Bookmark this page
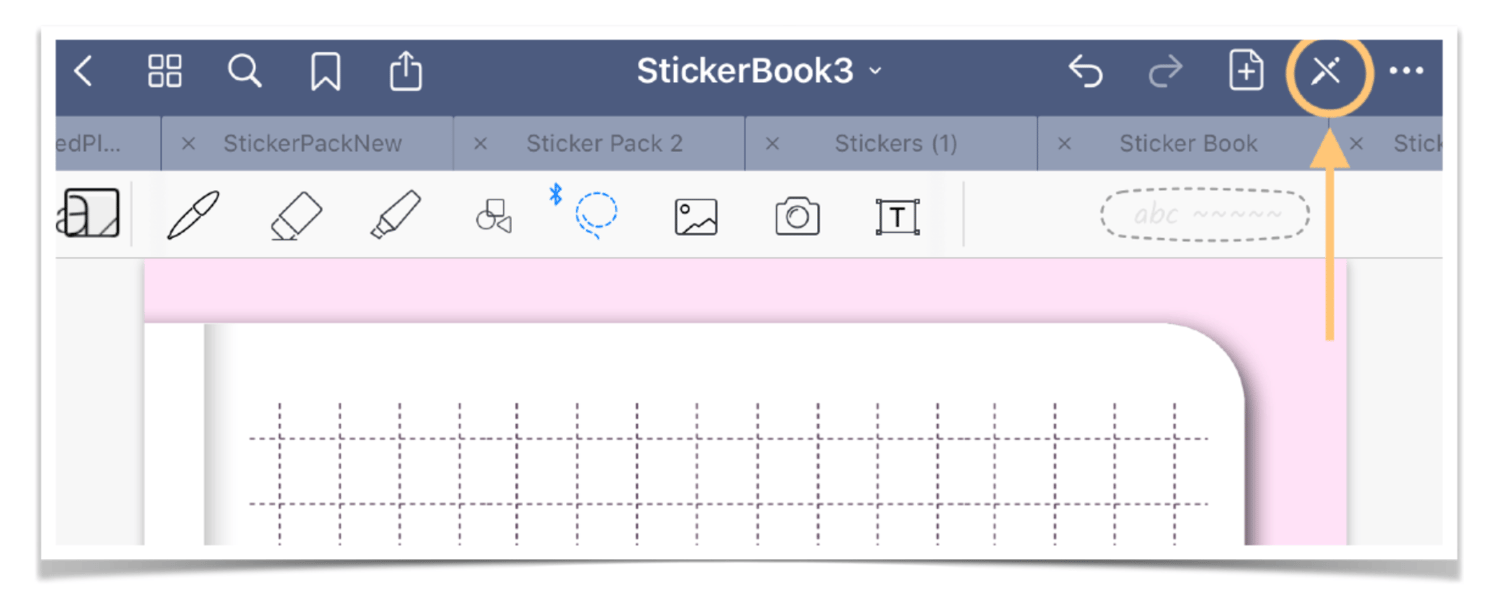 [325, 72]
